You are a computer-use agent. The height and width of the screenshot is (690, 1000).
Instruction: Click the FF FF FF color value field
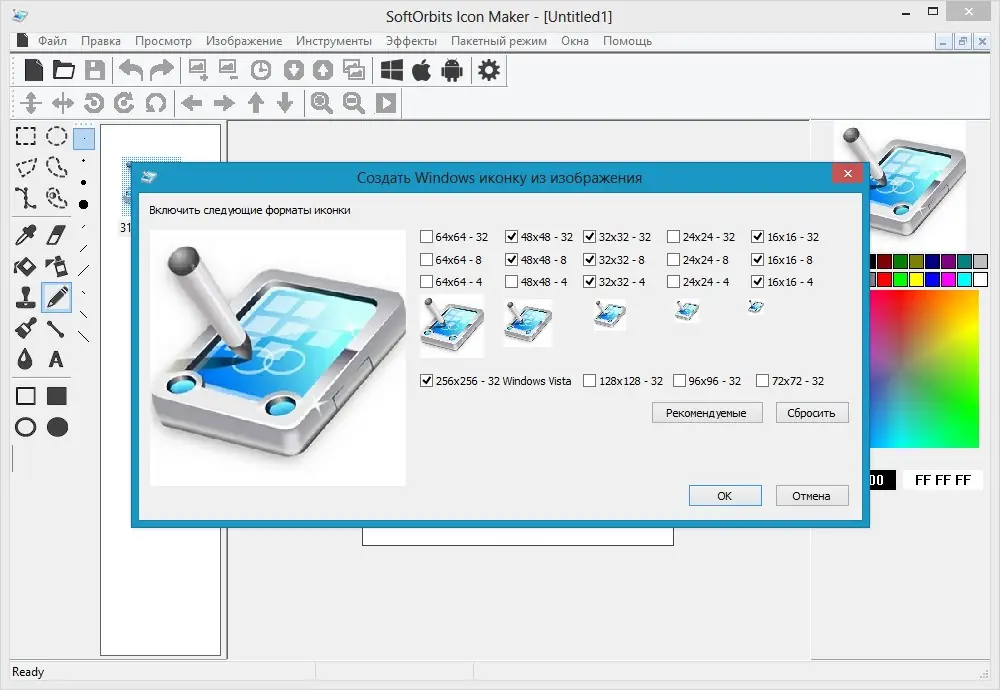[943, 480]
